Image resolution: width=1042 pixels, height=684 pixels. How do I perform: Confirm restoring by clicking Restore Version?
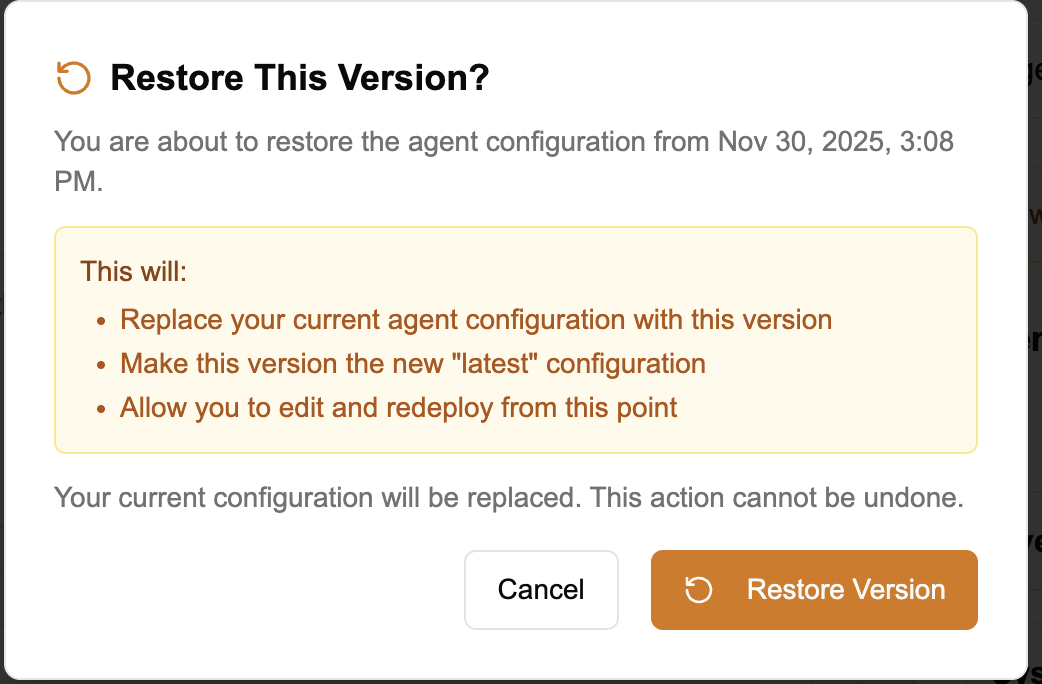(x=814, y=590)
